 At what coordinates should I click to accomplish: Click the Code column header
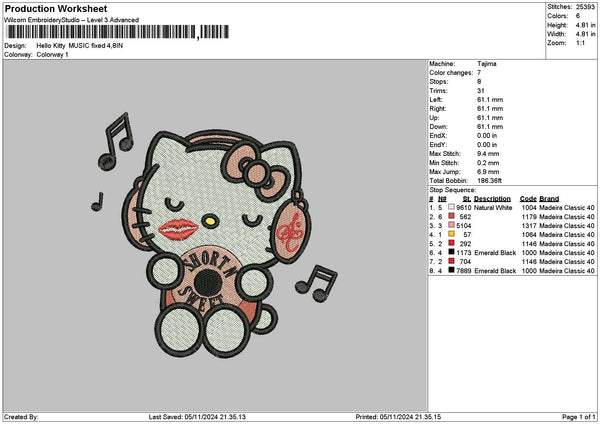(528, 199)
